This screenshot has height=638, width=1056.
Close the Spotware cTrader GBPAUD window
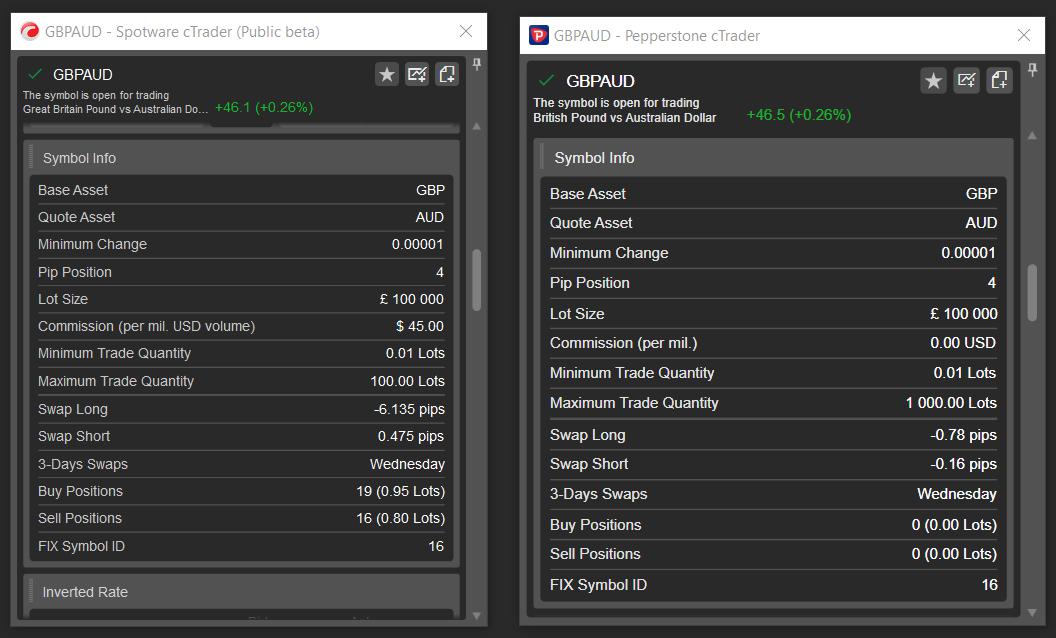465,31
